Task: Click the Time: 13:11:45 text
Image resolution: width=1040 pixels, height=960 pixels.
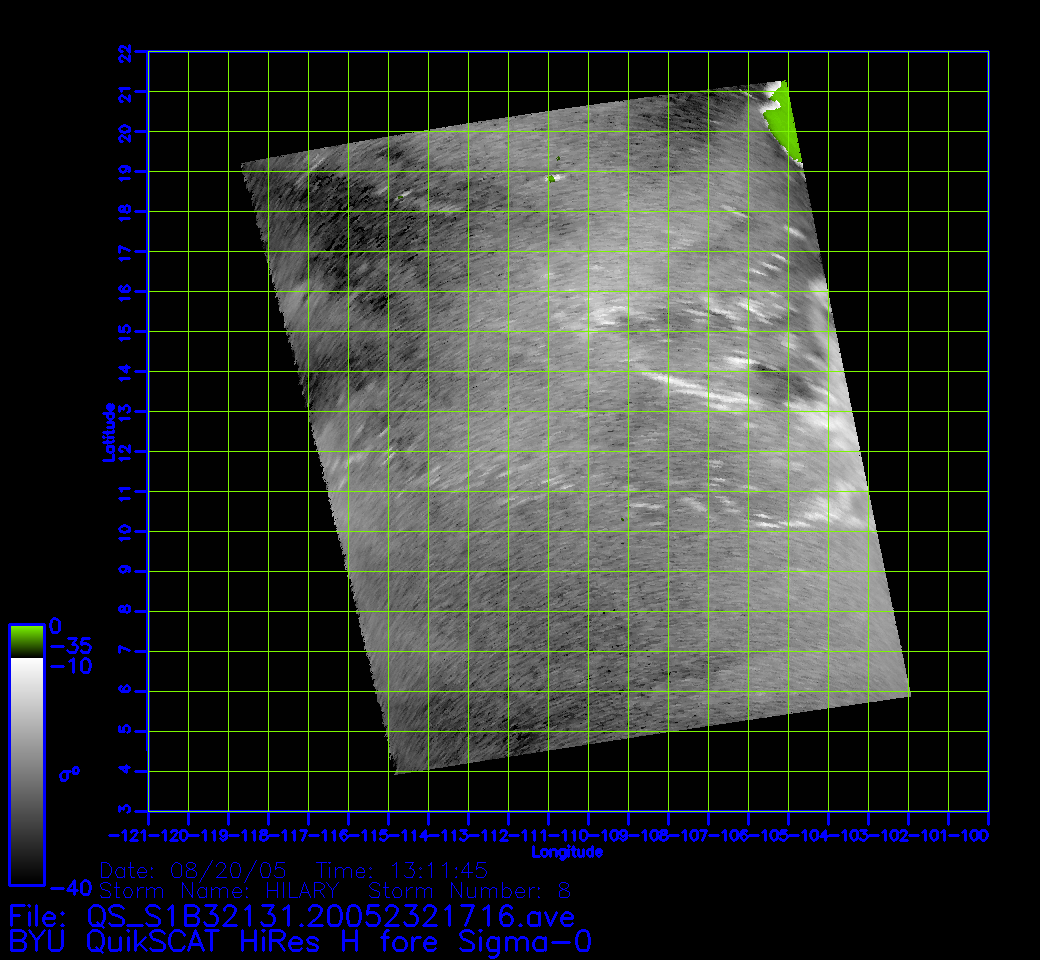Action: pyautogui.click(x=401, y=869)
